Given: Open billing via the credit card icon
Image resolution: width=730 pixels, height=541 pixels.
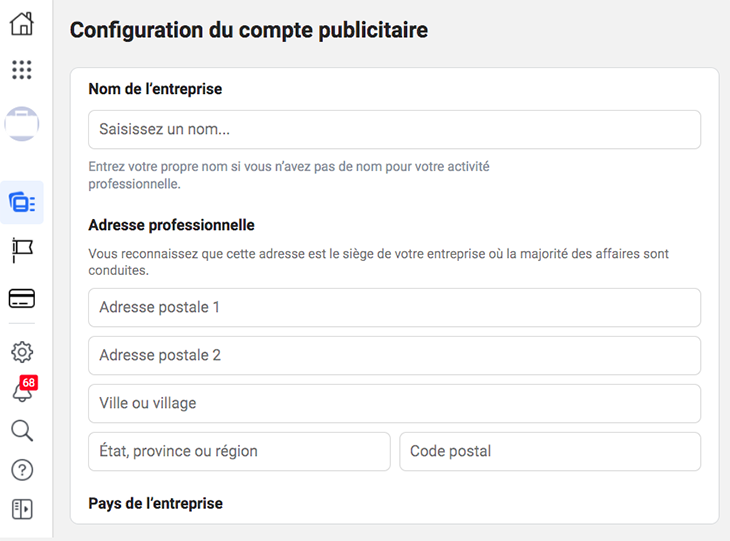Looking at the screenshot, I should point(21,299).
